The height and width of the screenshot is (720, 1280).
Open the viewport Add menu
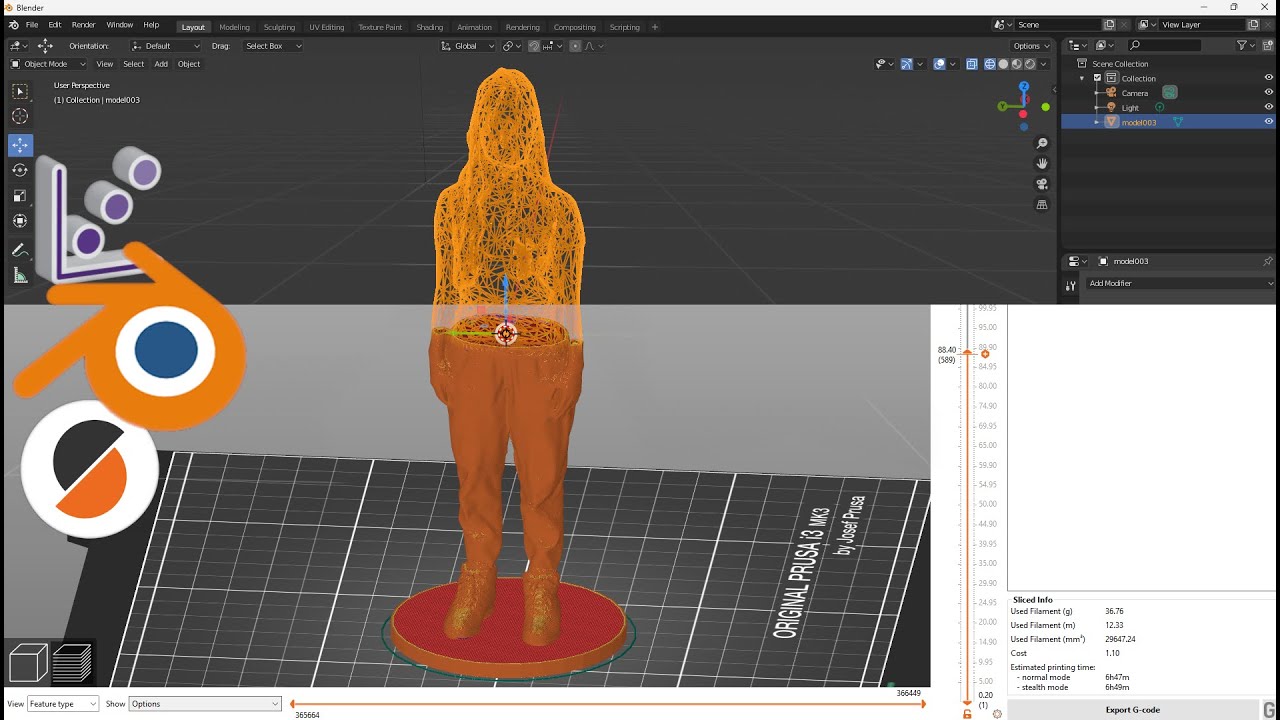161,64
